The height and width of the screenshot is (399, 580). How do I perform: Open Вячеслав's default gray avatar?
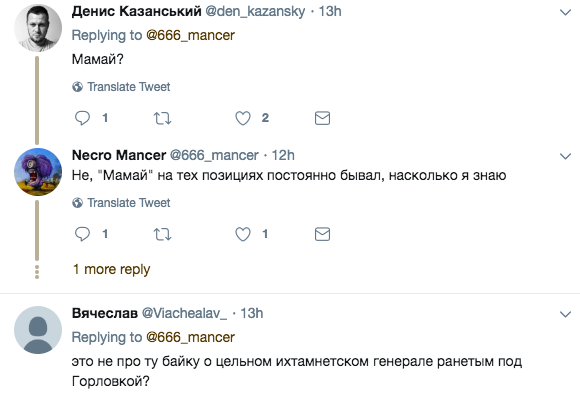[x=38, y=329]
